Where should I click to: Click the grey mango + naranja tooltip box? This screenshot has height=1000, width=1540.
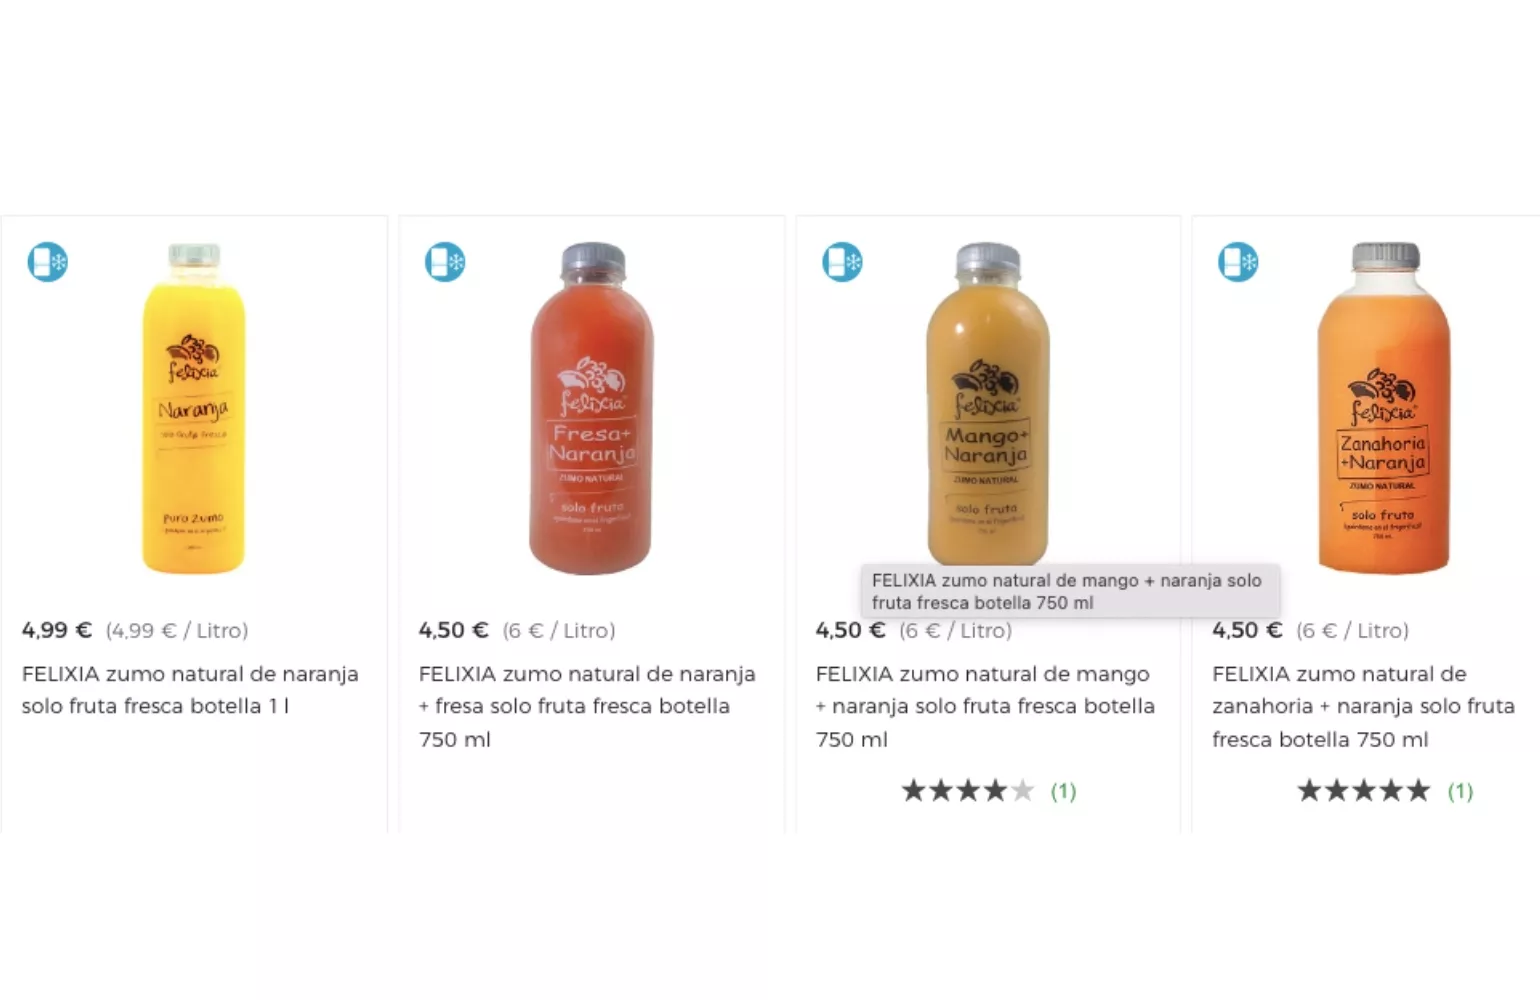tap(1069, 591)
